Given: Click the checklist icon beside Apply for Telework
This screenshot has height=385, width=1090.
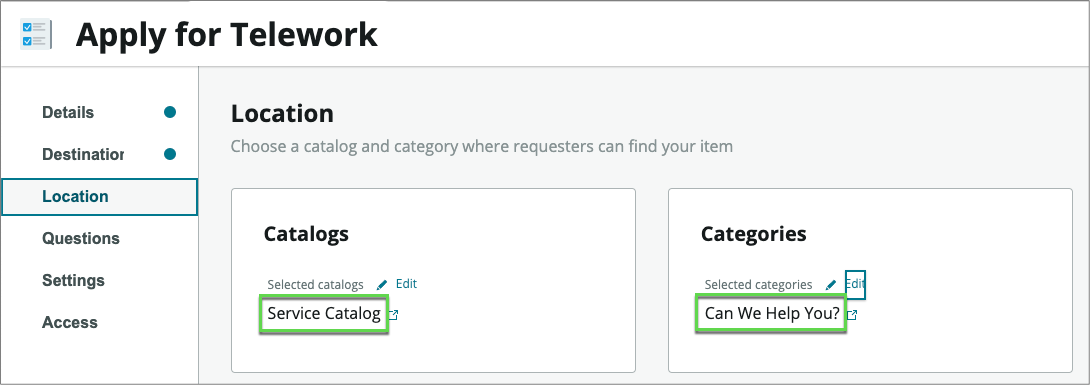Looking at the screenshot, I should click(x=36, y=35).
